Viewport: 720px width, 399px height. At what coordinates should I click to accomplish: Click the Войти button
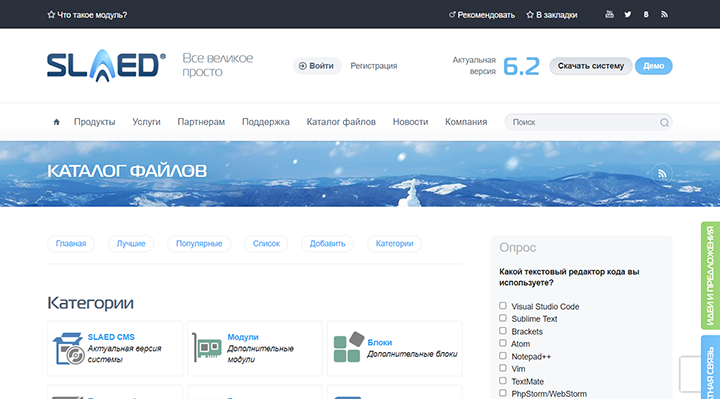point(317,66)
